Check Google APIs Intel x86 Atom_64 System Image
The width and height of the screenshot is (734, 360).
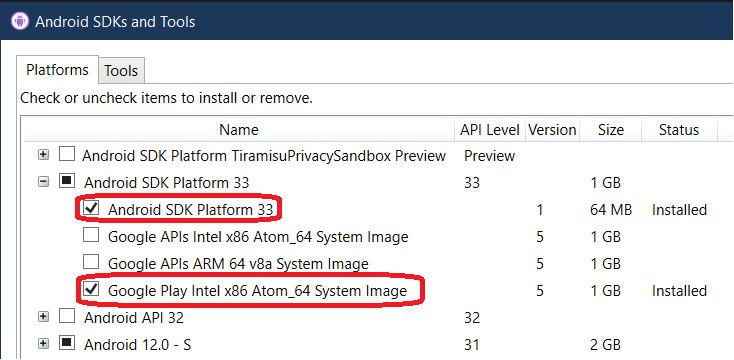[x=91, y=235]
